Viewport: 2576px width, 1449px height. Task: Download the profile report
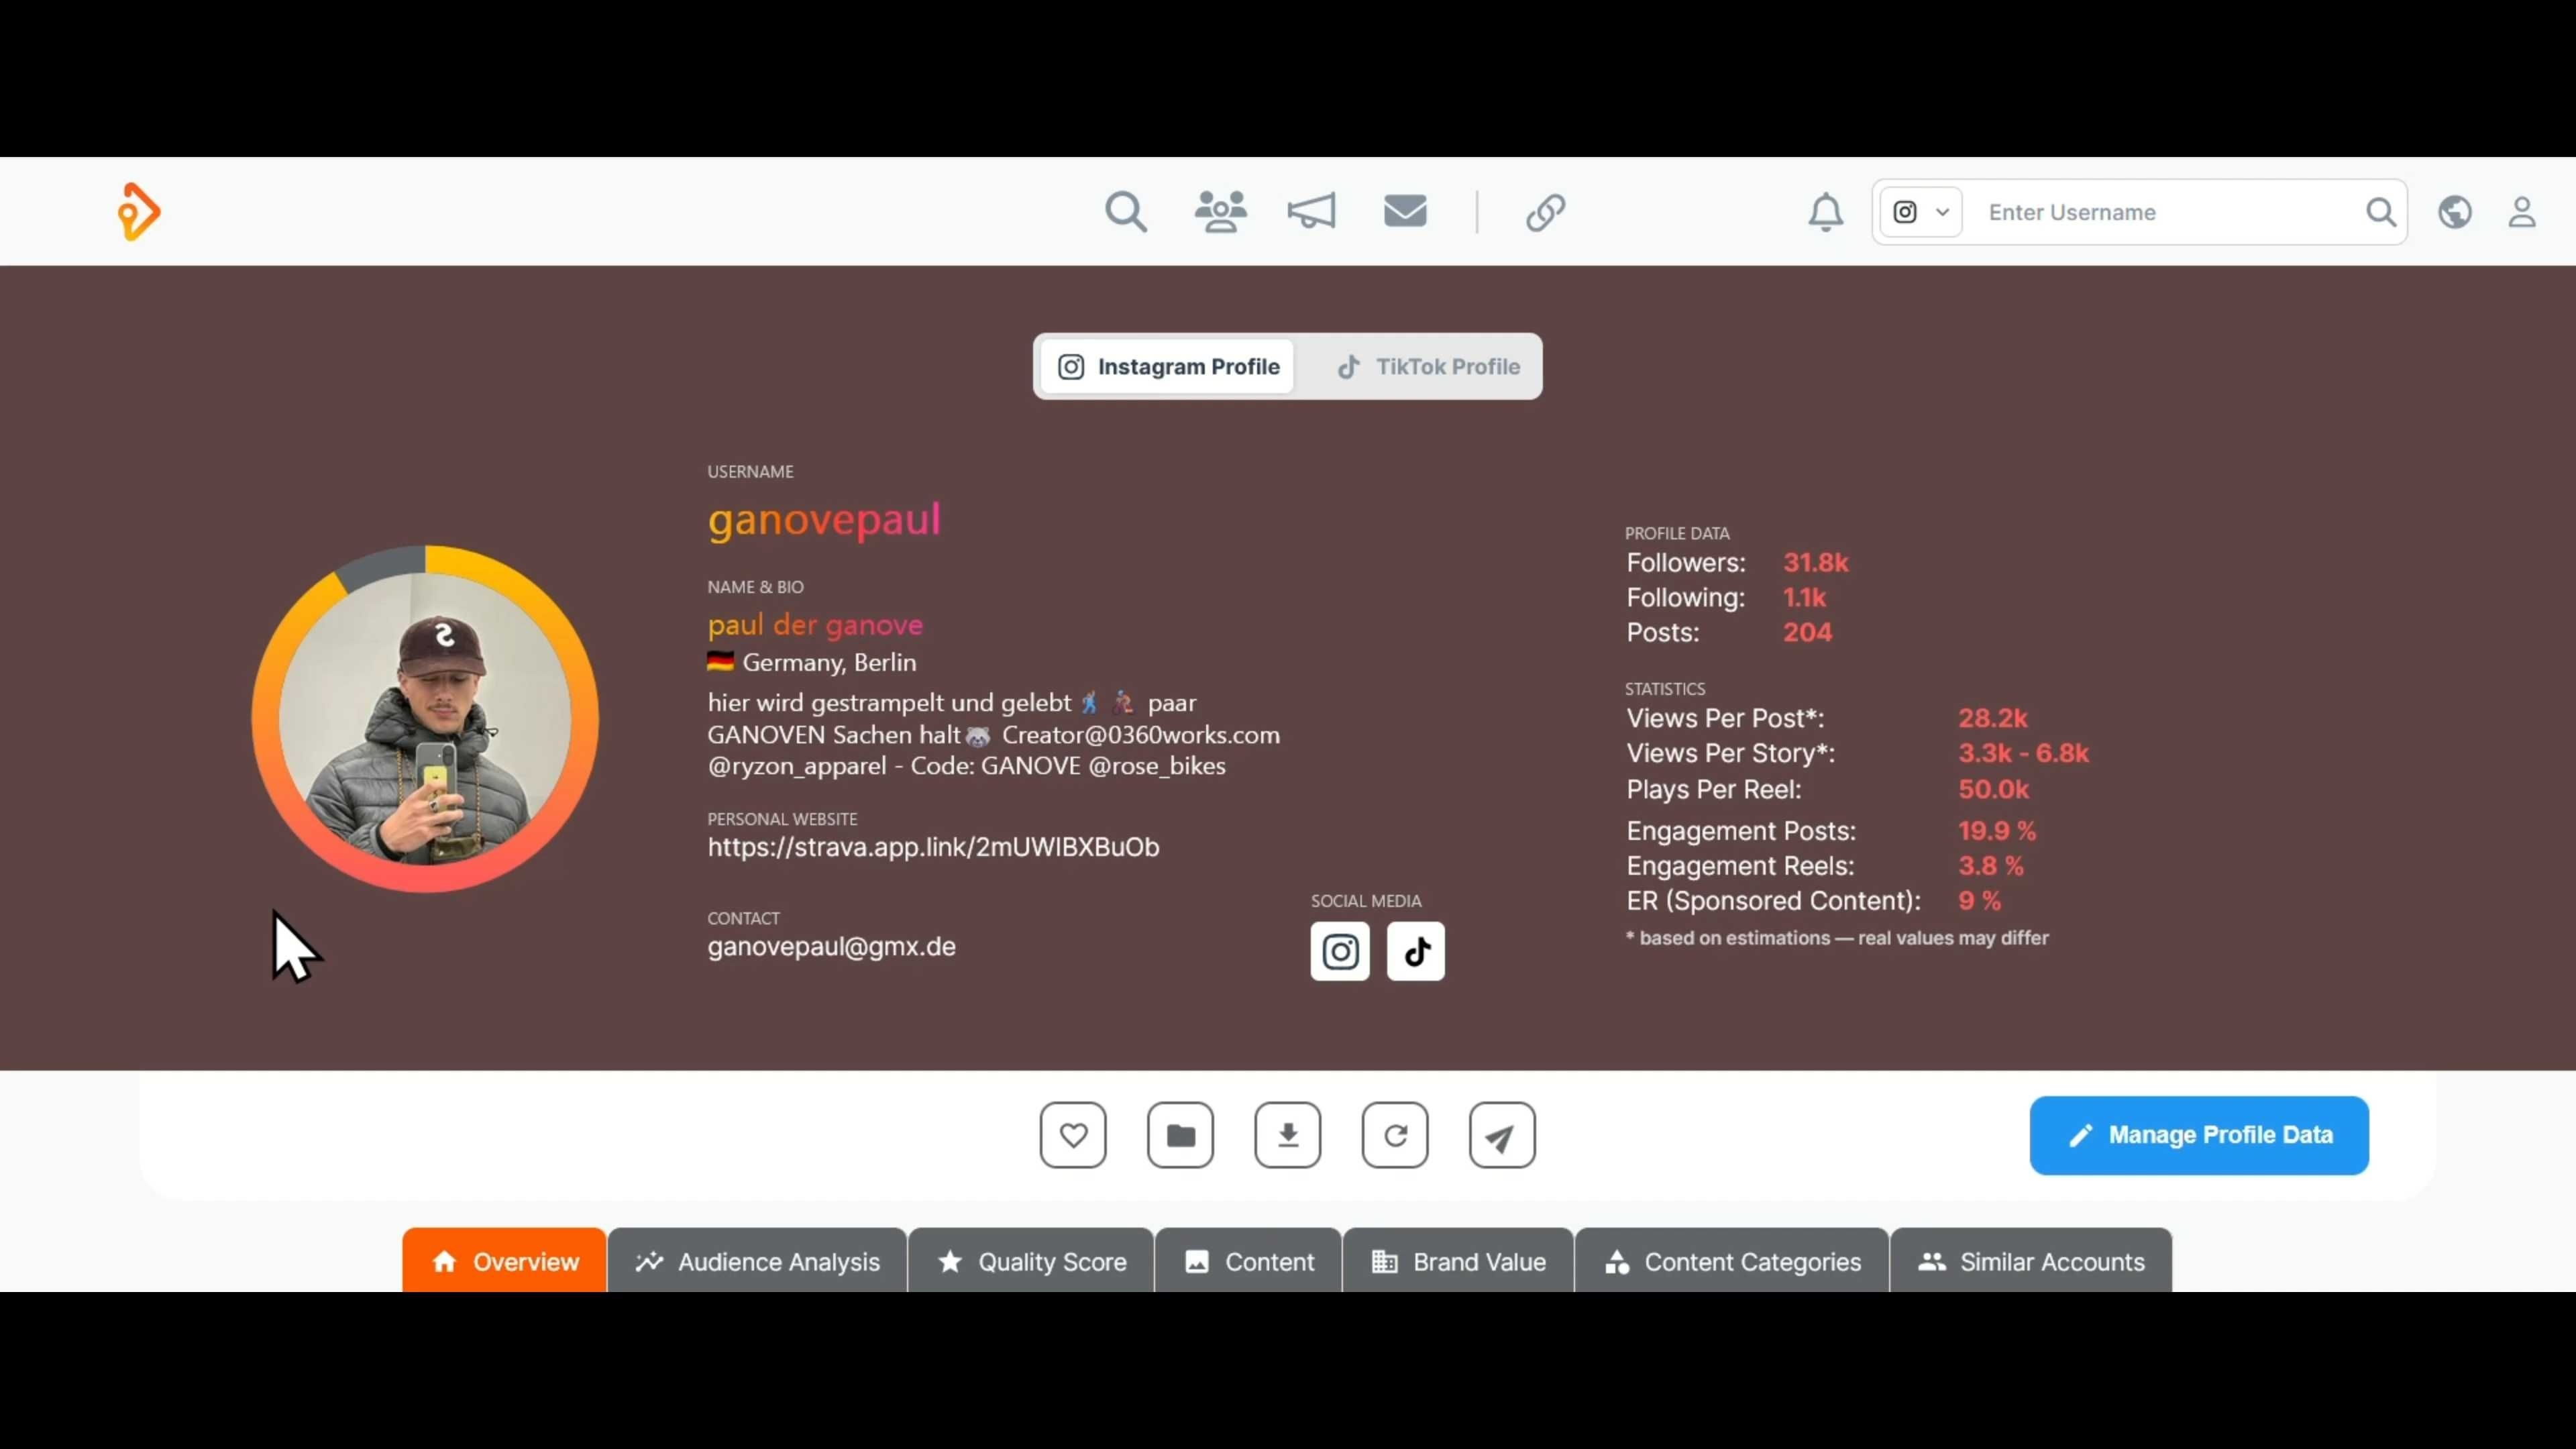(1287, 1135)
